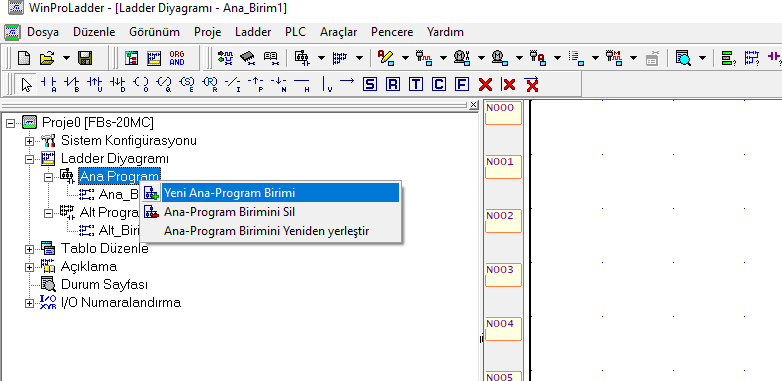Select the inverted coil Q tool
The width and height of the screenshot is (782, 381).
coord(164,84)
